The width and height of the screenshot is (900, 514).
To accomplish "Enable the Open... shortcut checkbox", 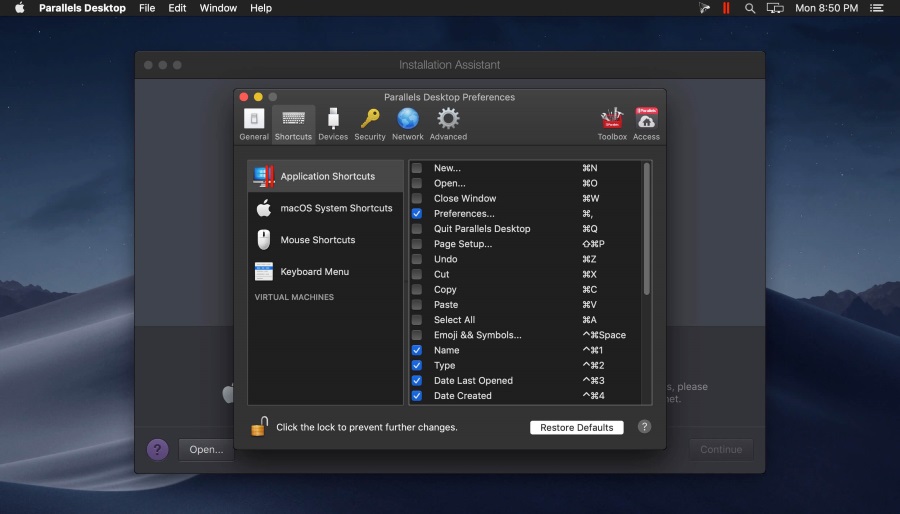I will click(417, 183).
